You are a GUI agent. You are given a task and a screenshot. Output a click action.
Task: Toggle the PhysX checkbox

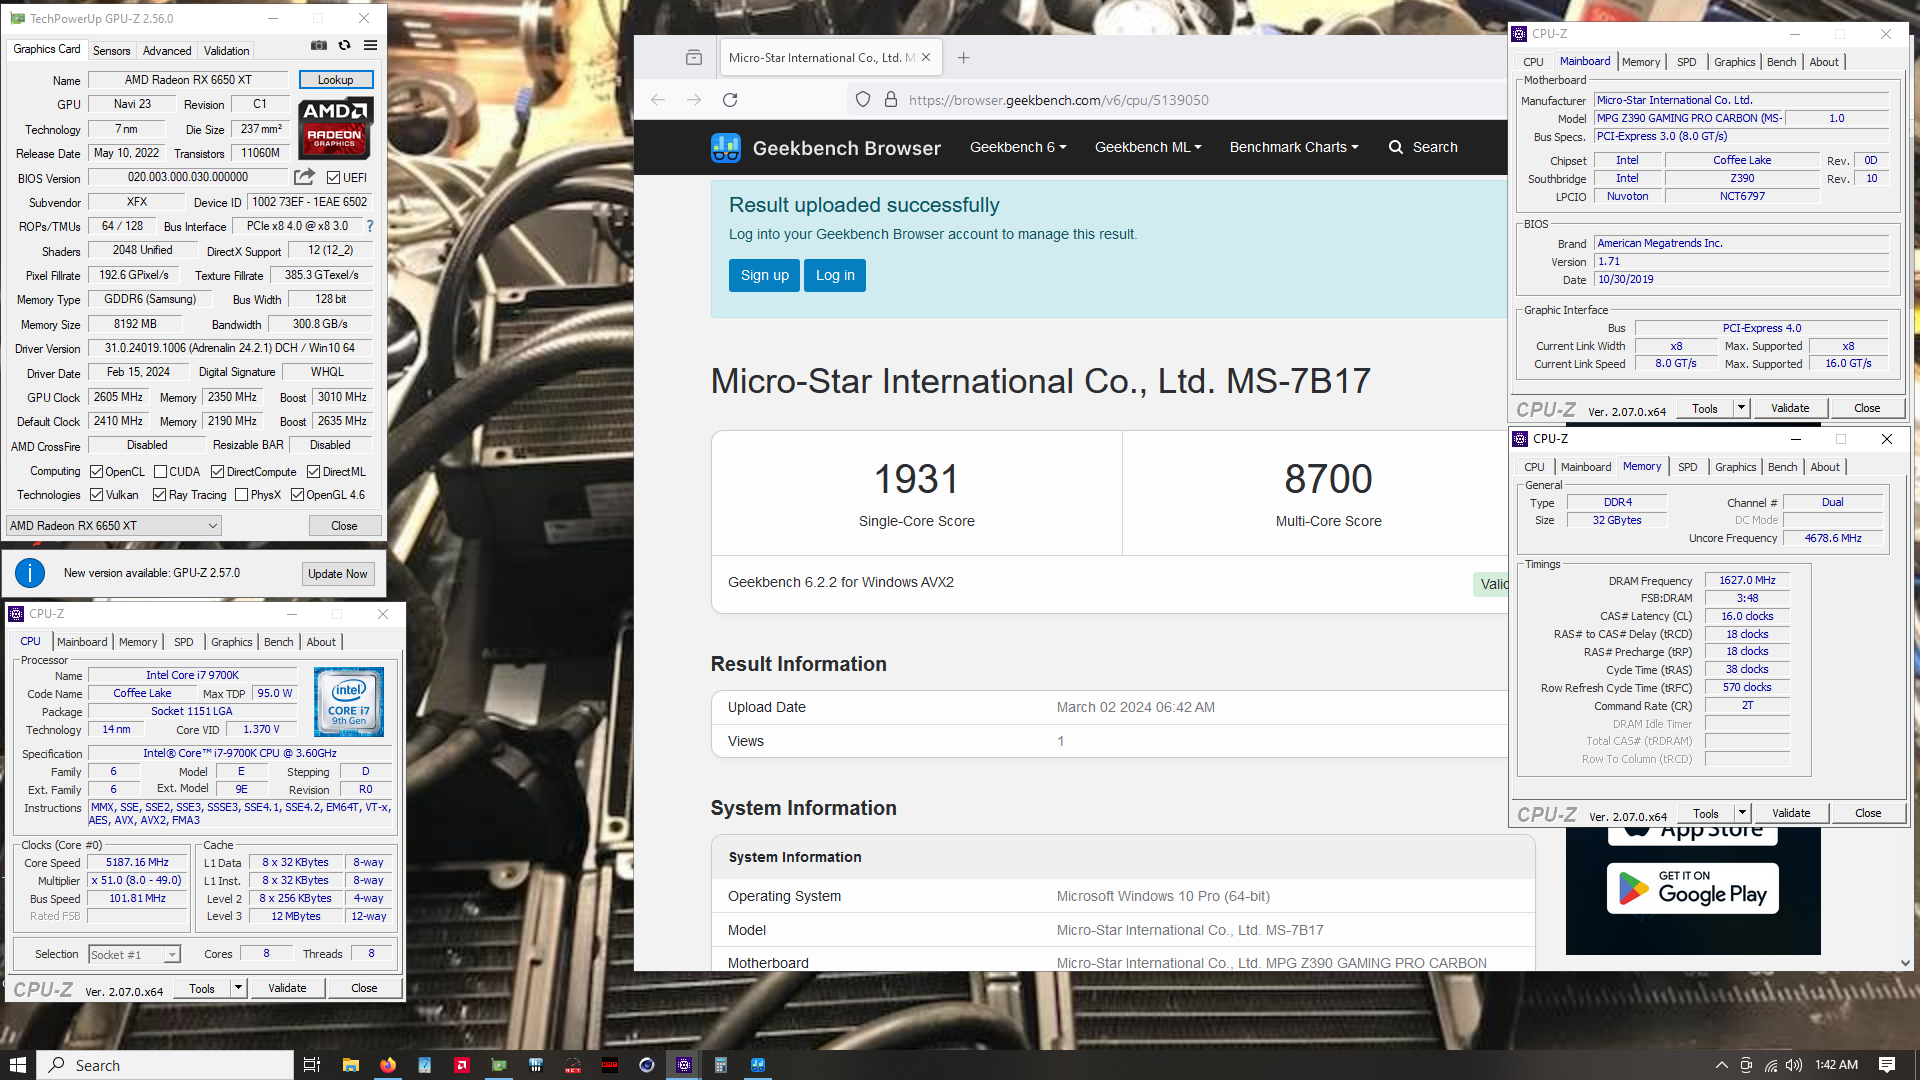[x=241, y=495]
